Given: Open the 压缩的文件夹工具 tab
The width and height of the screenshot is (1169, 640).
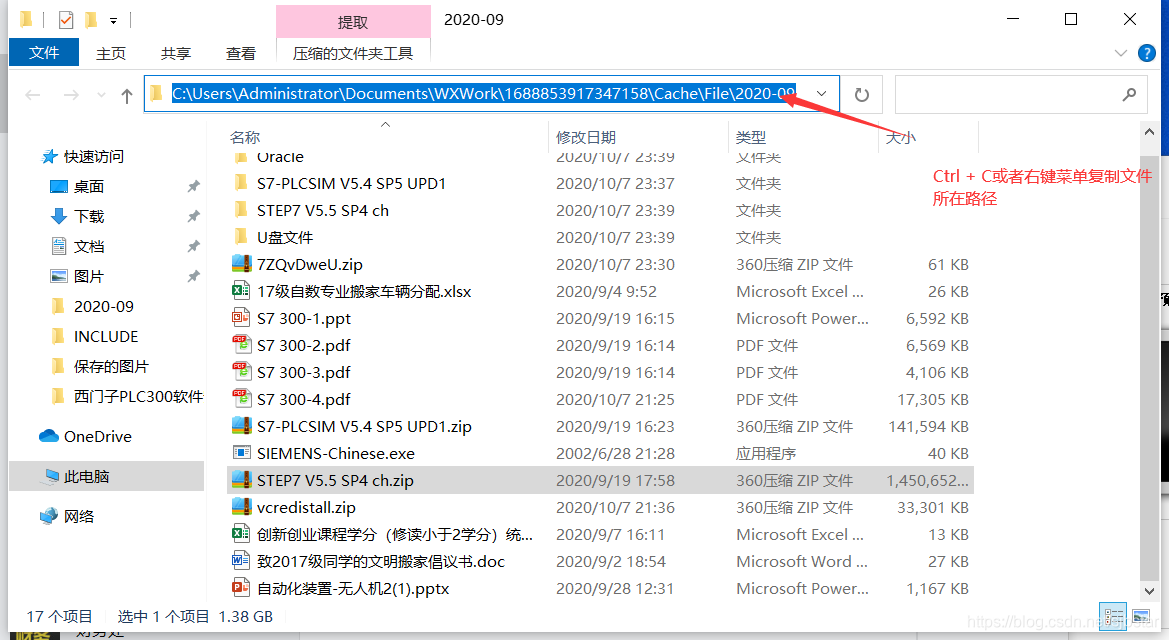Looking at the screenshot, I should click(x=353, y=54).
